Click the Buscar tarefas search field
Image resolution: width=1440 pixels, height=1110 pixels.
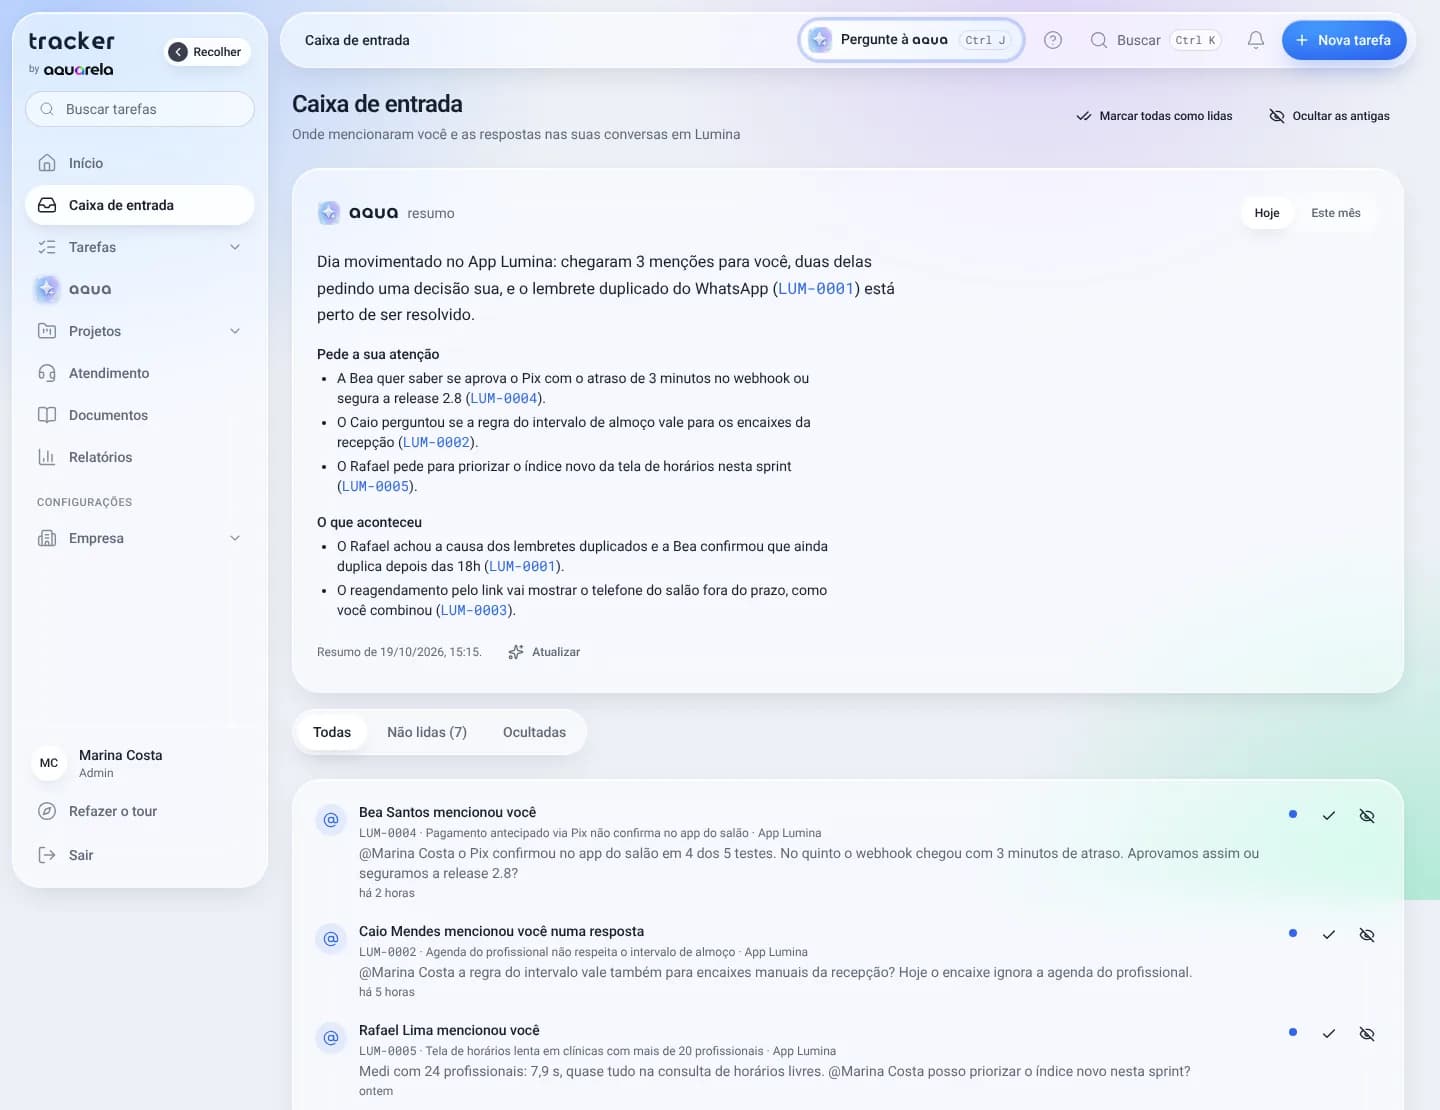tap(140, 109)
